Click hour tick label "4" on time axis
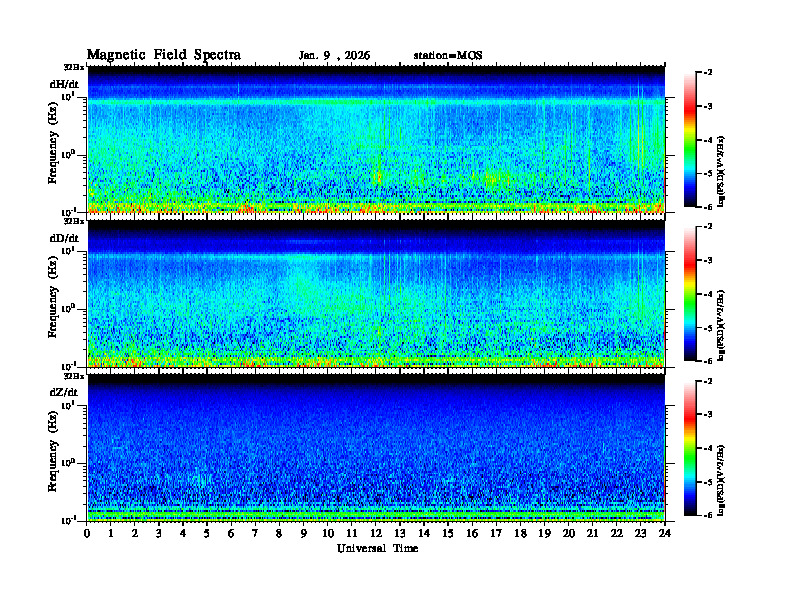Image resolution: width=792 pixels, height=612 pixels. [183, 533]
